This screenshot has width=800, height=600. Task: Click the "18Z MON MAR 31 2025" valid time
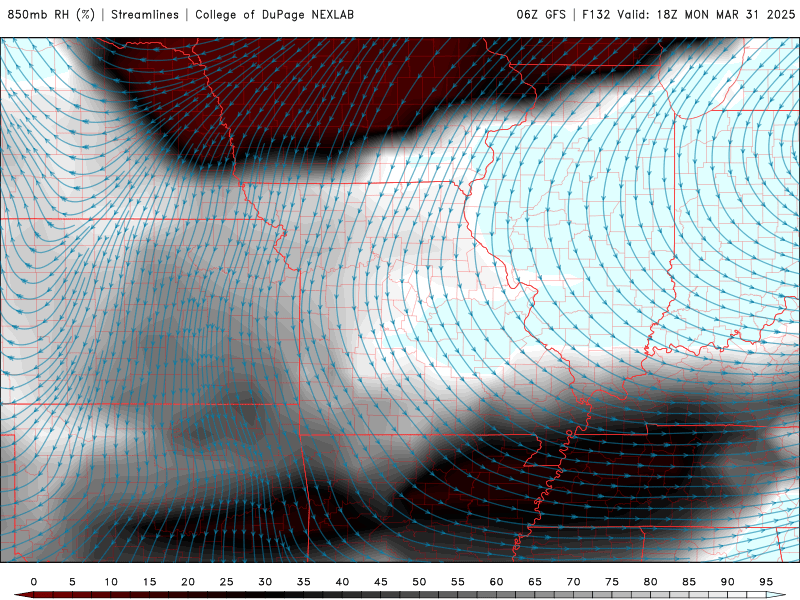[726, 15]
